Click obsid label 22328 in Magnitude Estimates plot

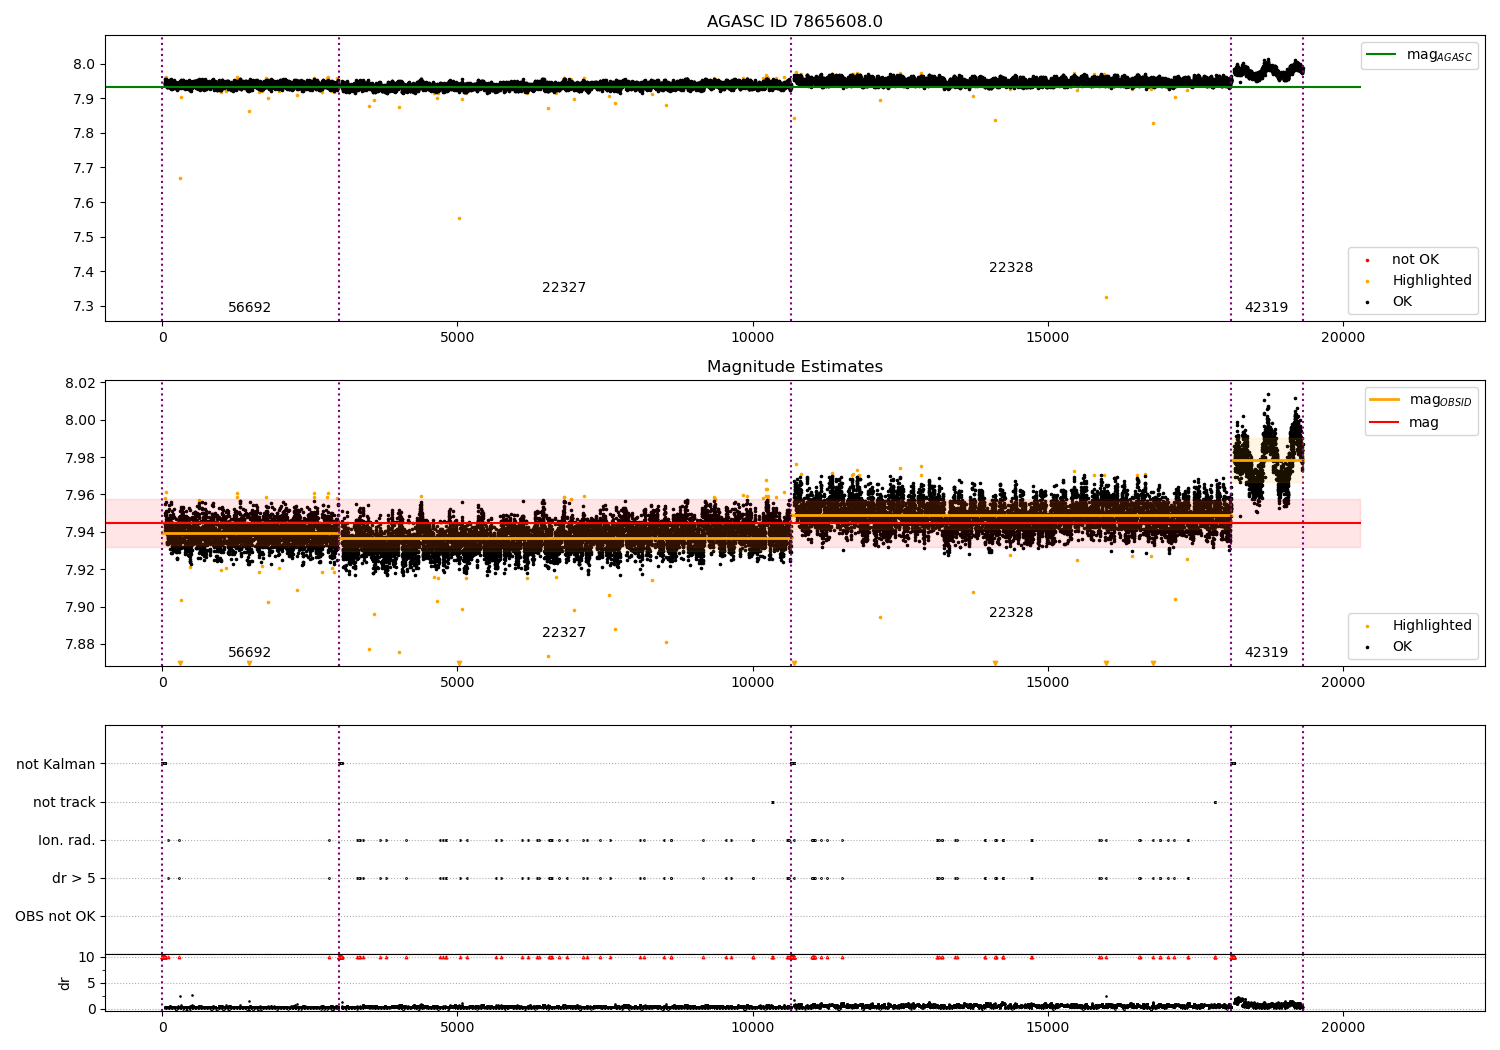(x=1011, y=613)
